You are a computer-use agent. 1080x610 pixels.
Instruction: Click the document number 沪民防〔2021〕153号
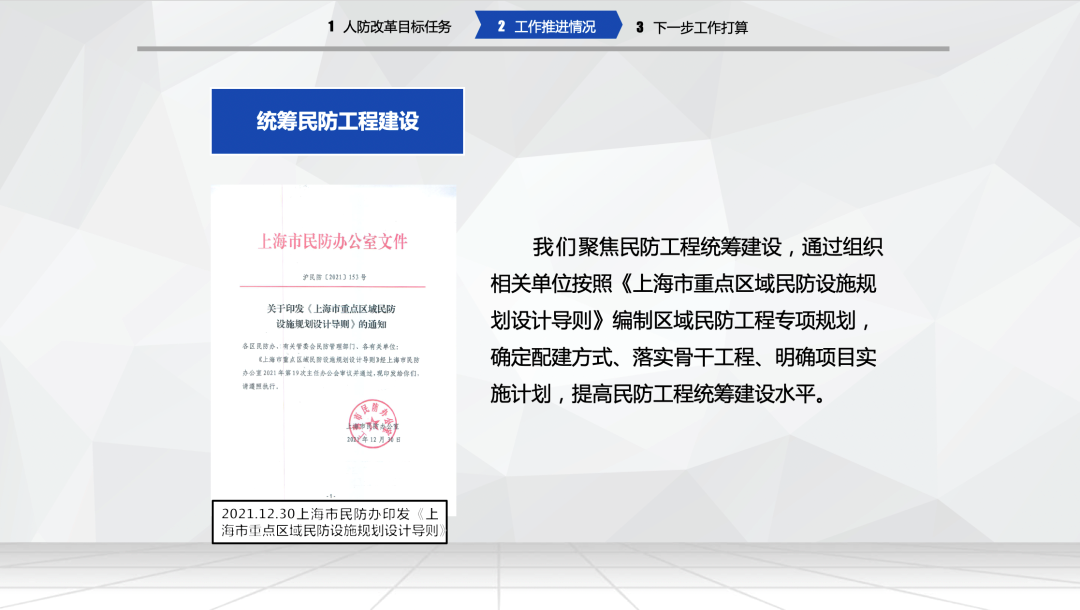335,277
